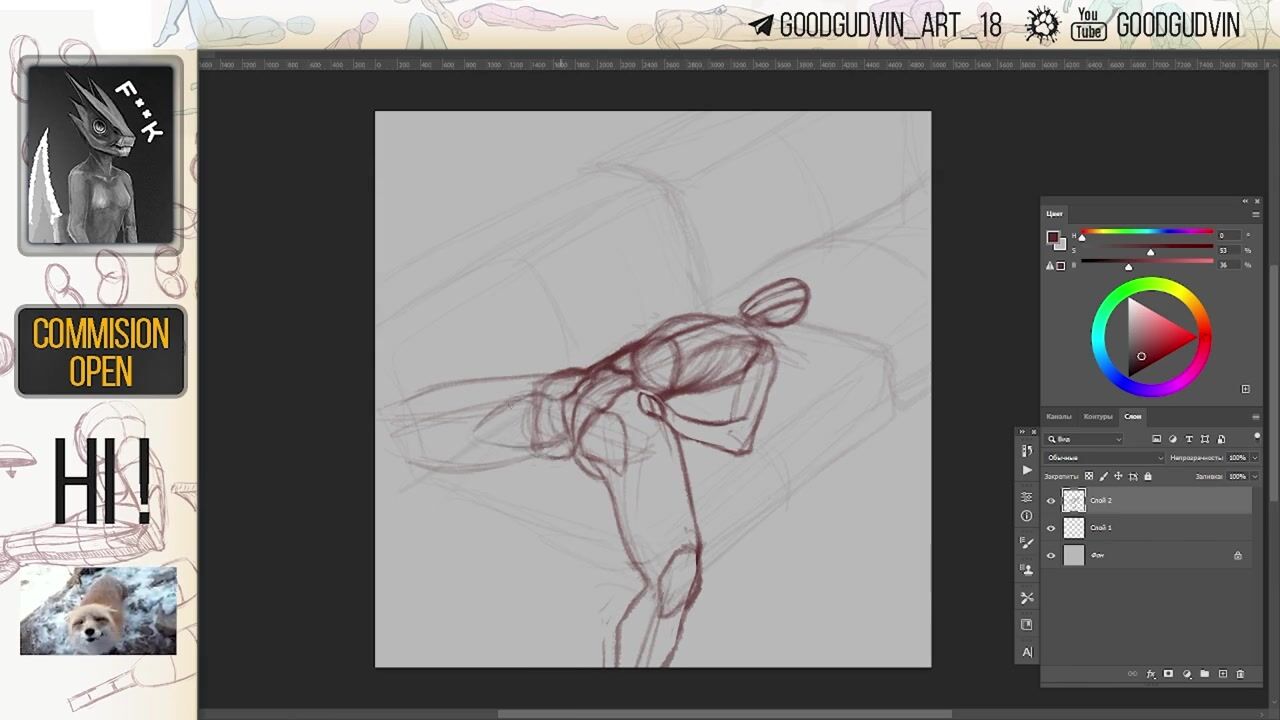Click the delete layer trash icon

tap(1240, 674)
